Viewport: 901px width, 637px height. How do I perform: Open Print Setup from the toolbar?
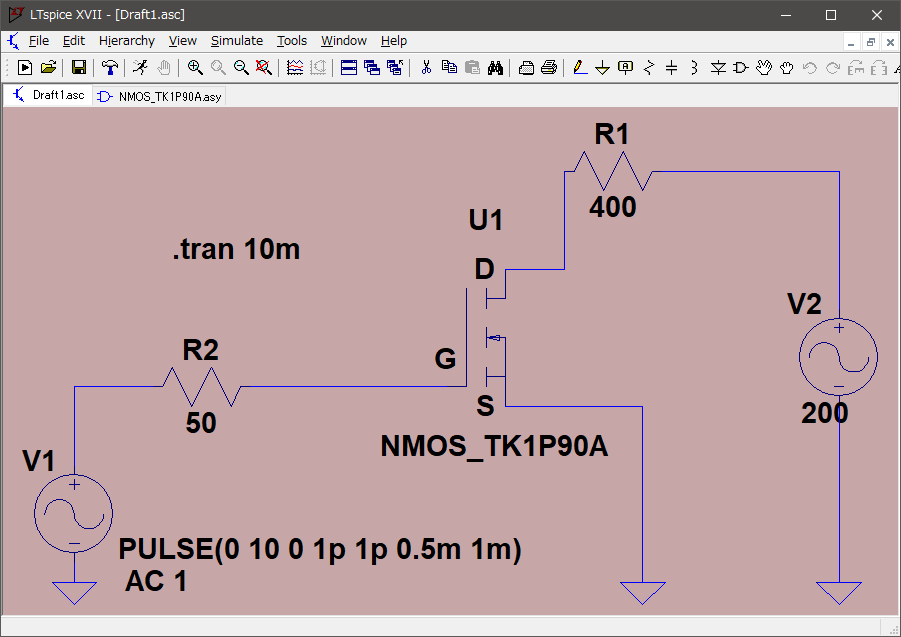coord(526,68)
